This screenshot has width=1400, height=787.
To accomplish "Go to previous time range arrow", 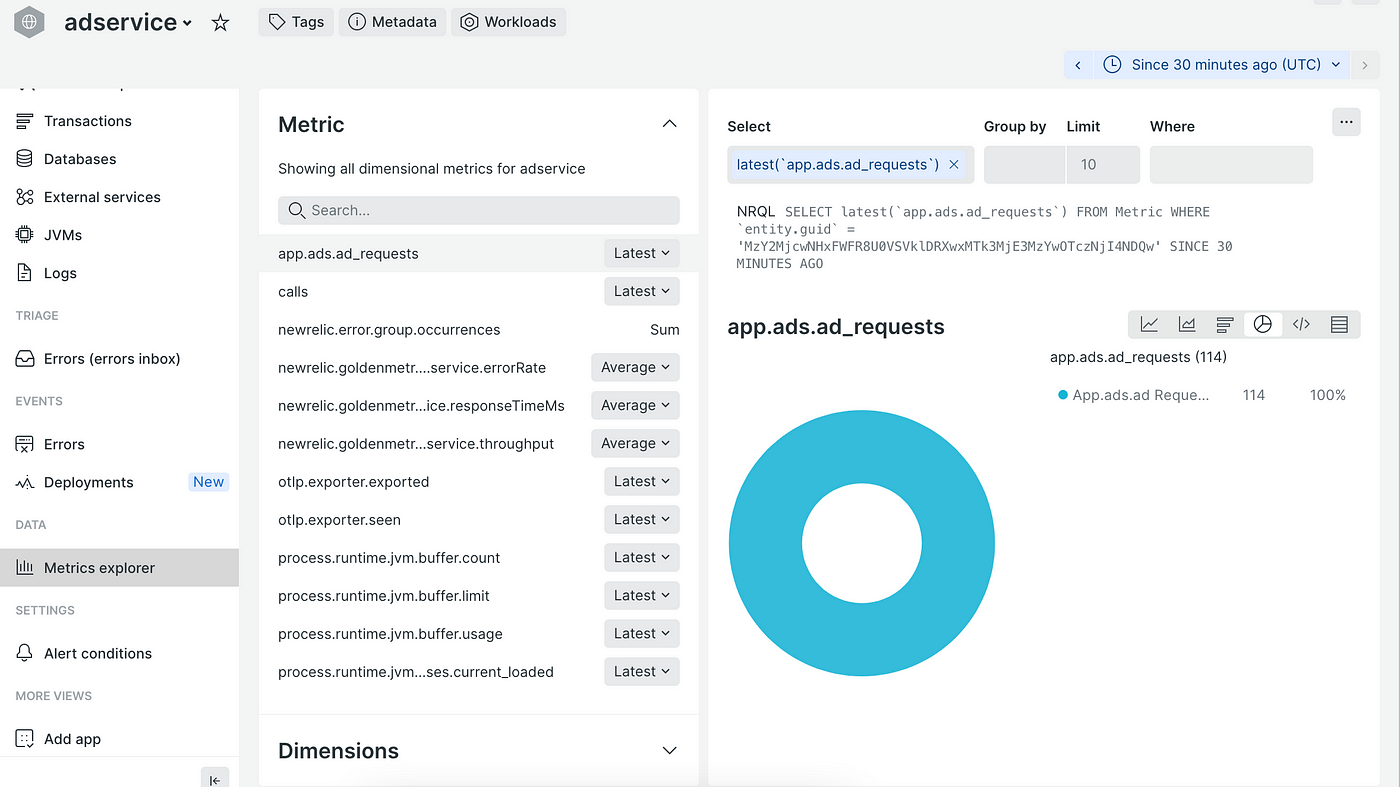I will click(1078, 65).
